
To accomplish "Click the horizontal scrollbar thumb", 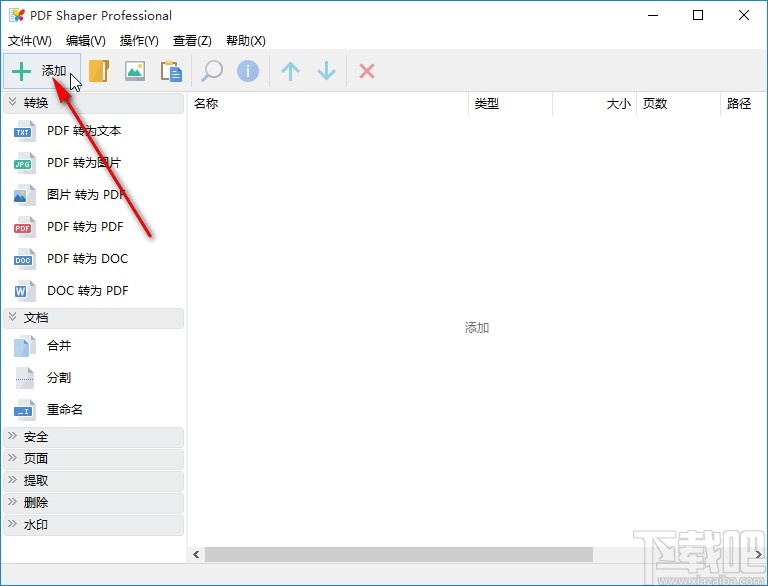I will (x=399, y=555).
